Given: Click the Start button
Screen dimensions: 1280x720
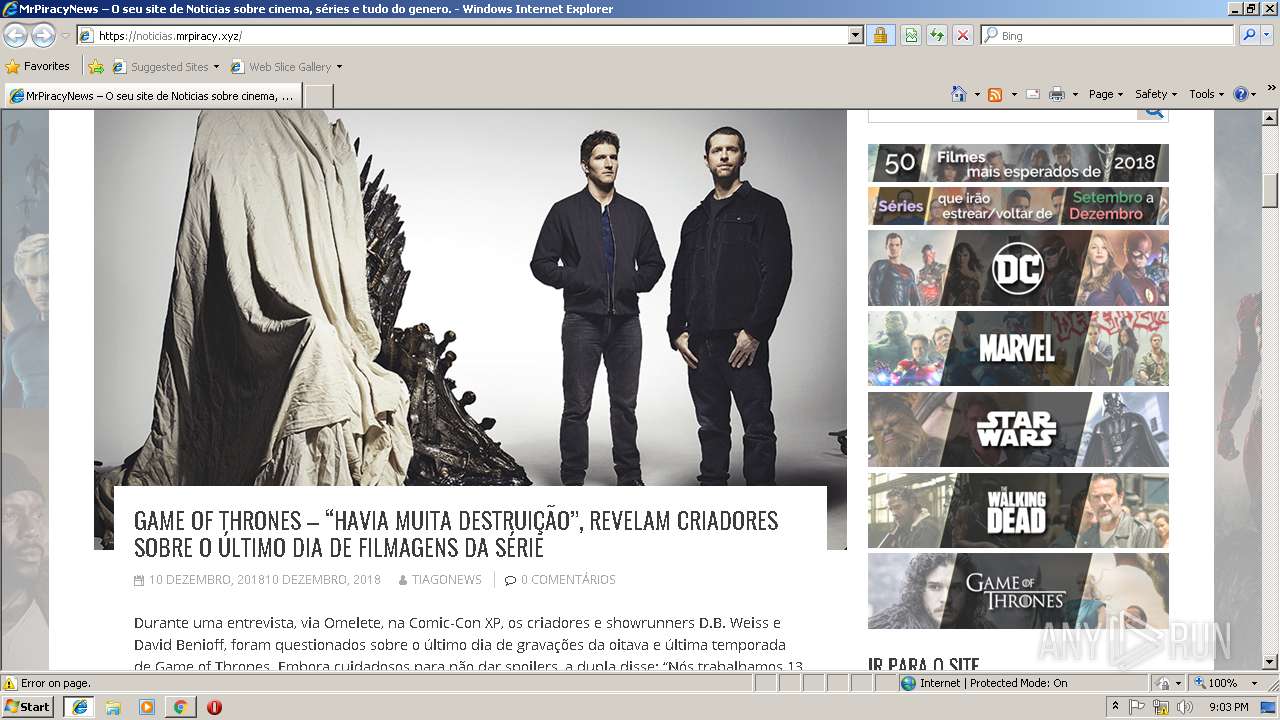Looking at the screenshot, I should click(x=28, y=706).
